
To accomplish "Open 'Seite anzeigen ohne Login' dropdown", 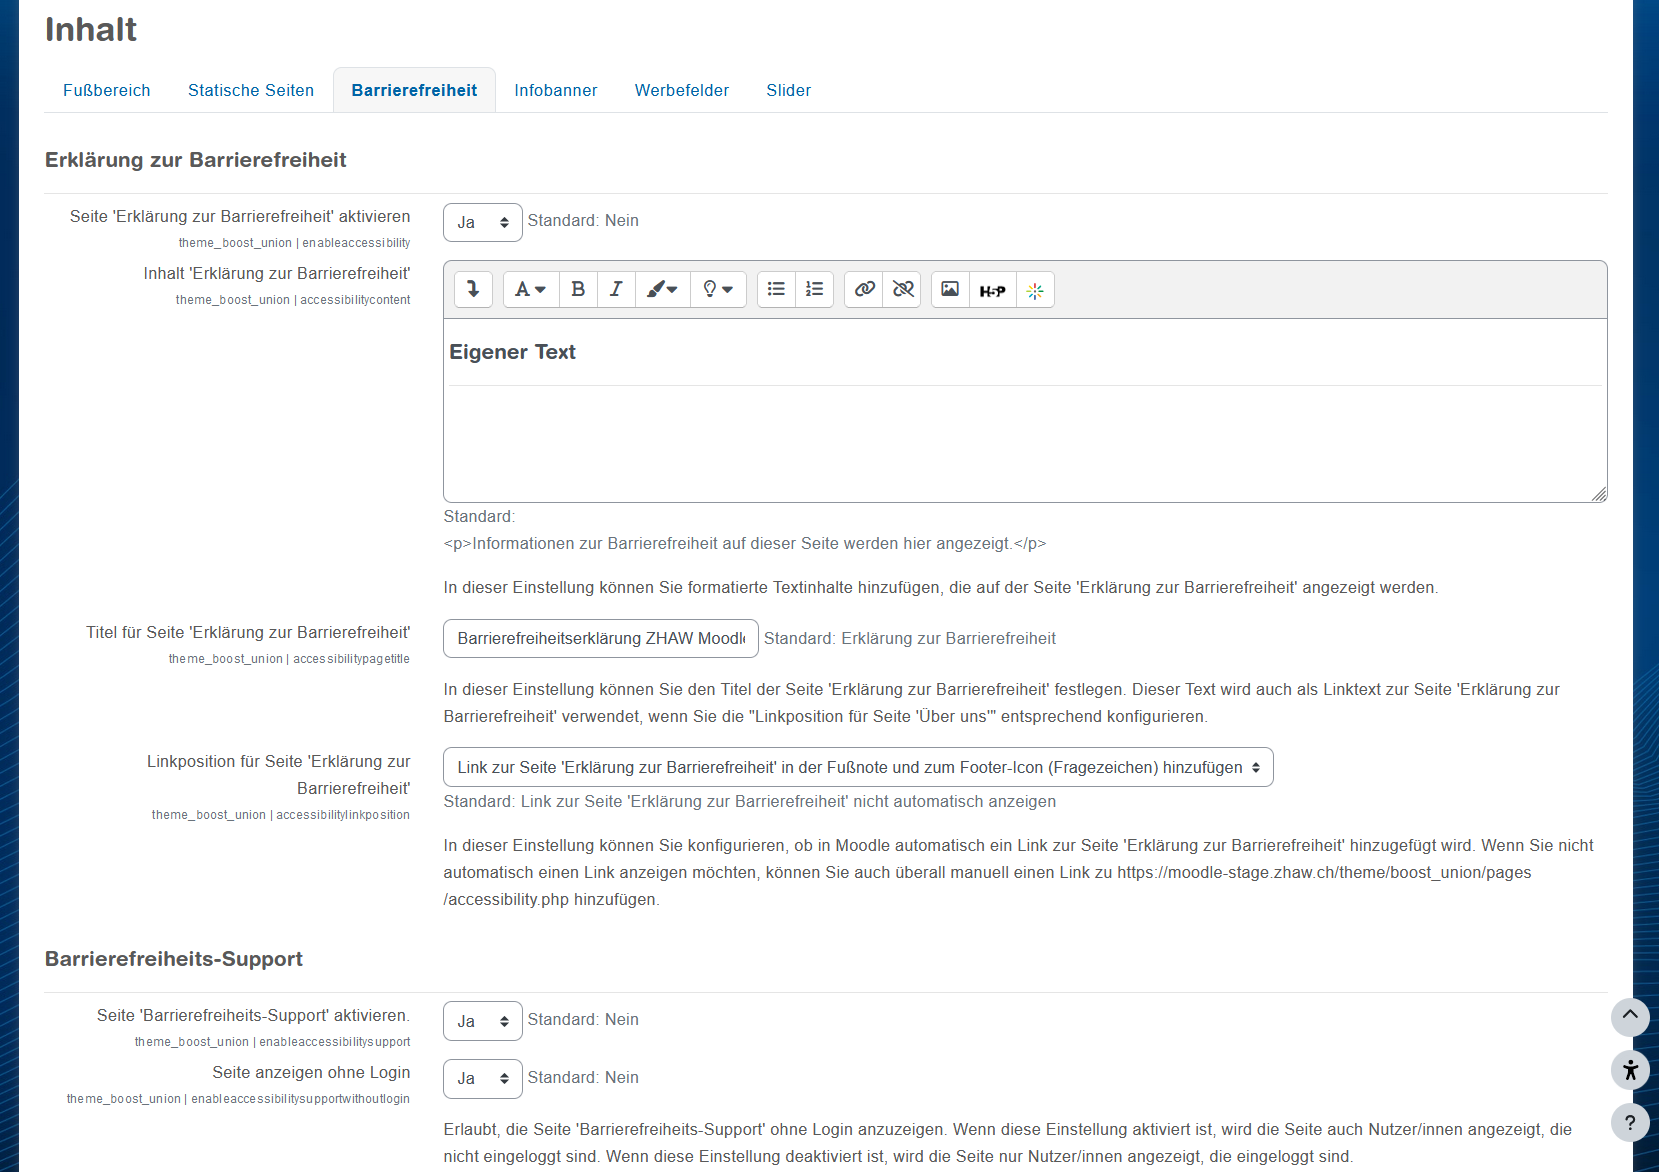I will coord(483,1078).
